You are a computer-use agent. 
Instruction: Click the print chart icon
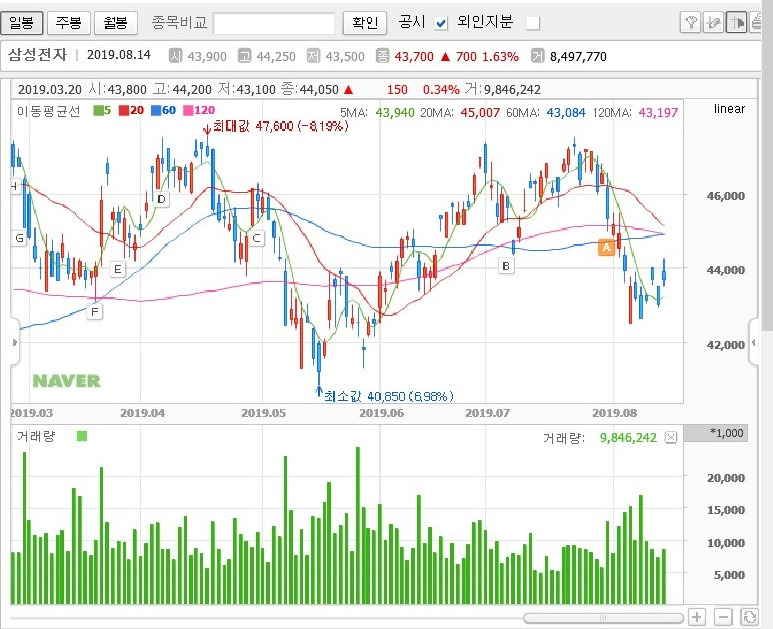point(756,22)
